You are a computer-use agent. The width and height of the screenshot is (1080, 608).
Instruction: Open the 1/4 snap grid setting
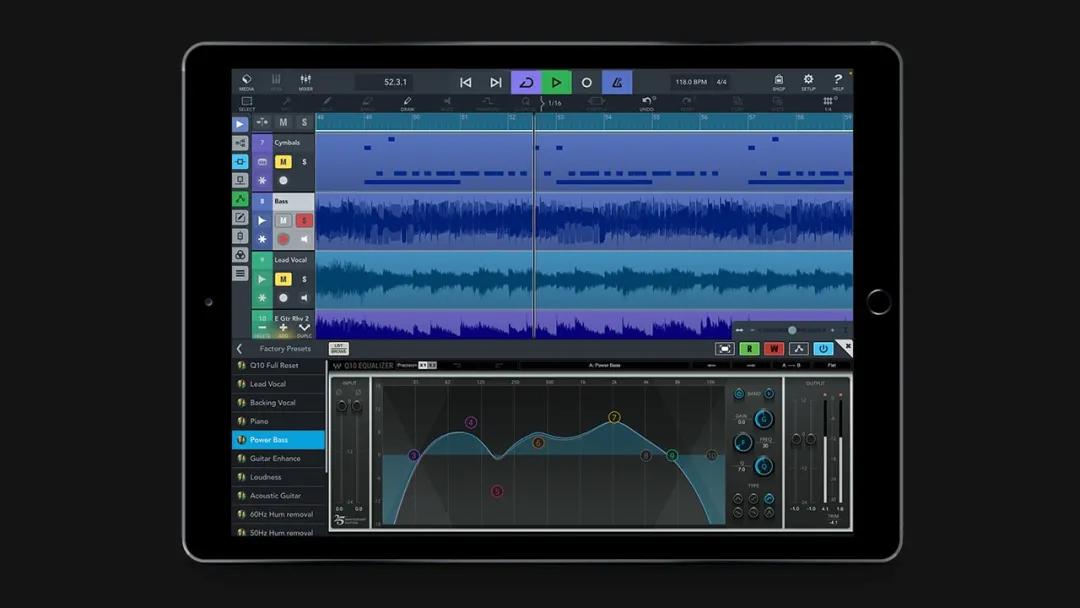(828, 103)
